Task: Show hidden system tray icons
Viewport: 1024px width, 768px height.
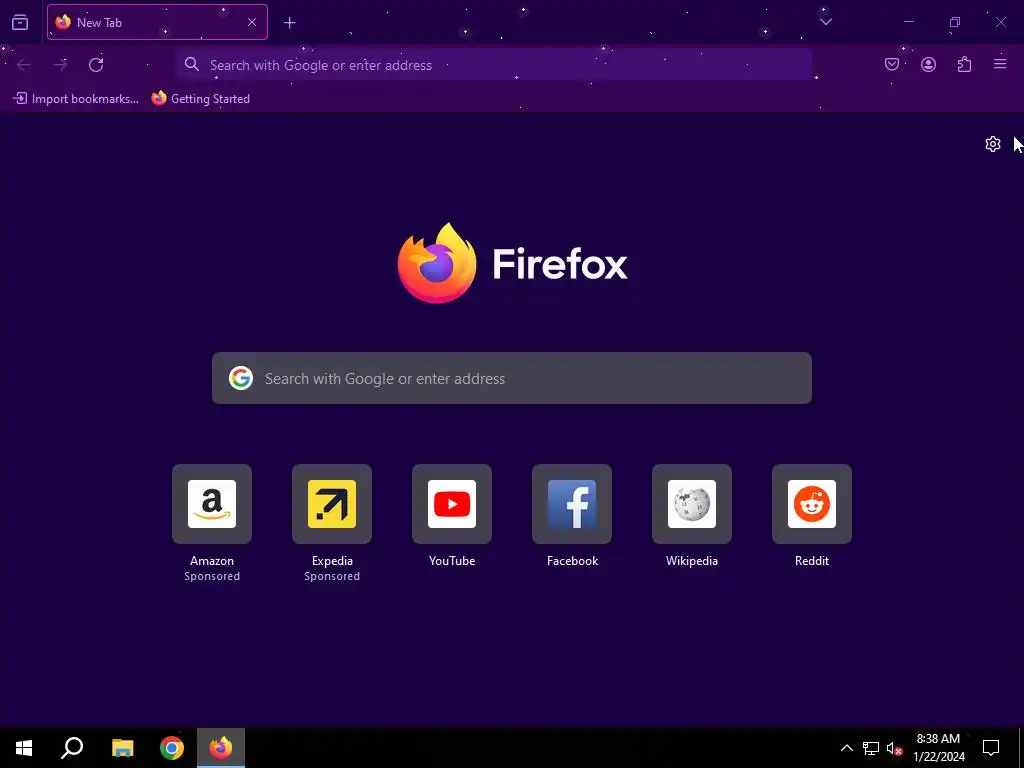Action: click(846, 748)
